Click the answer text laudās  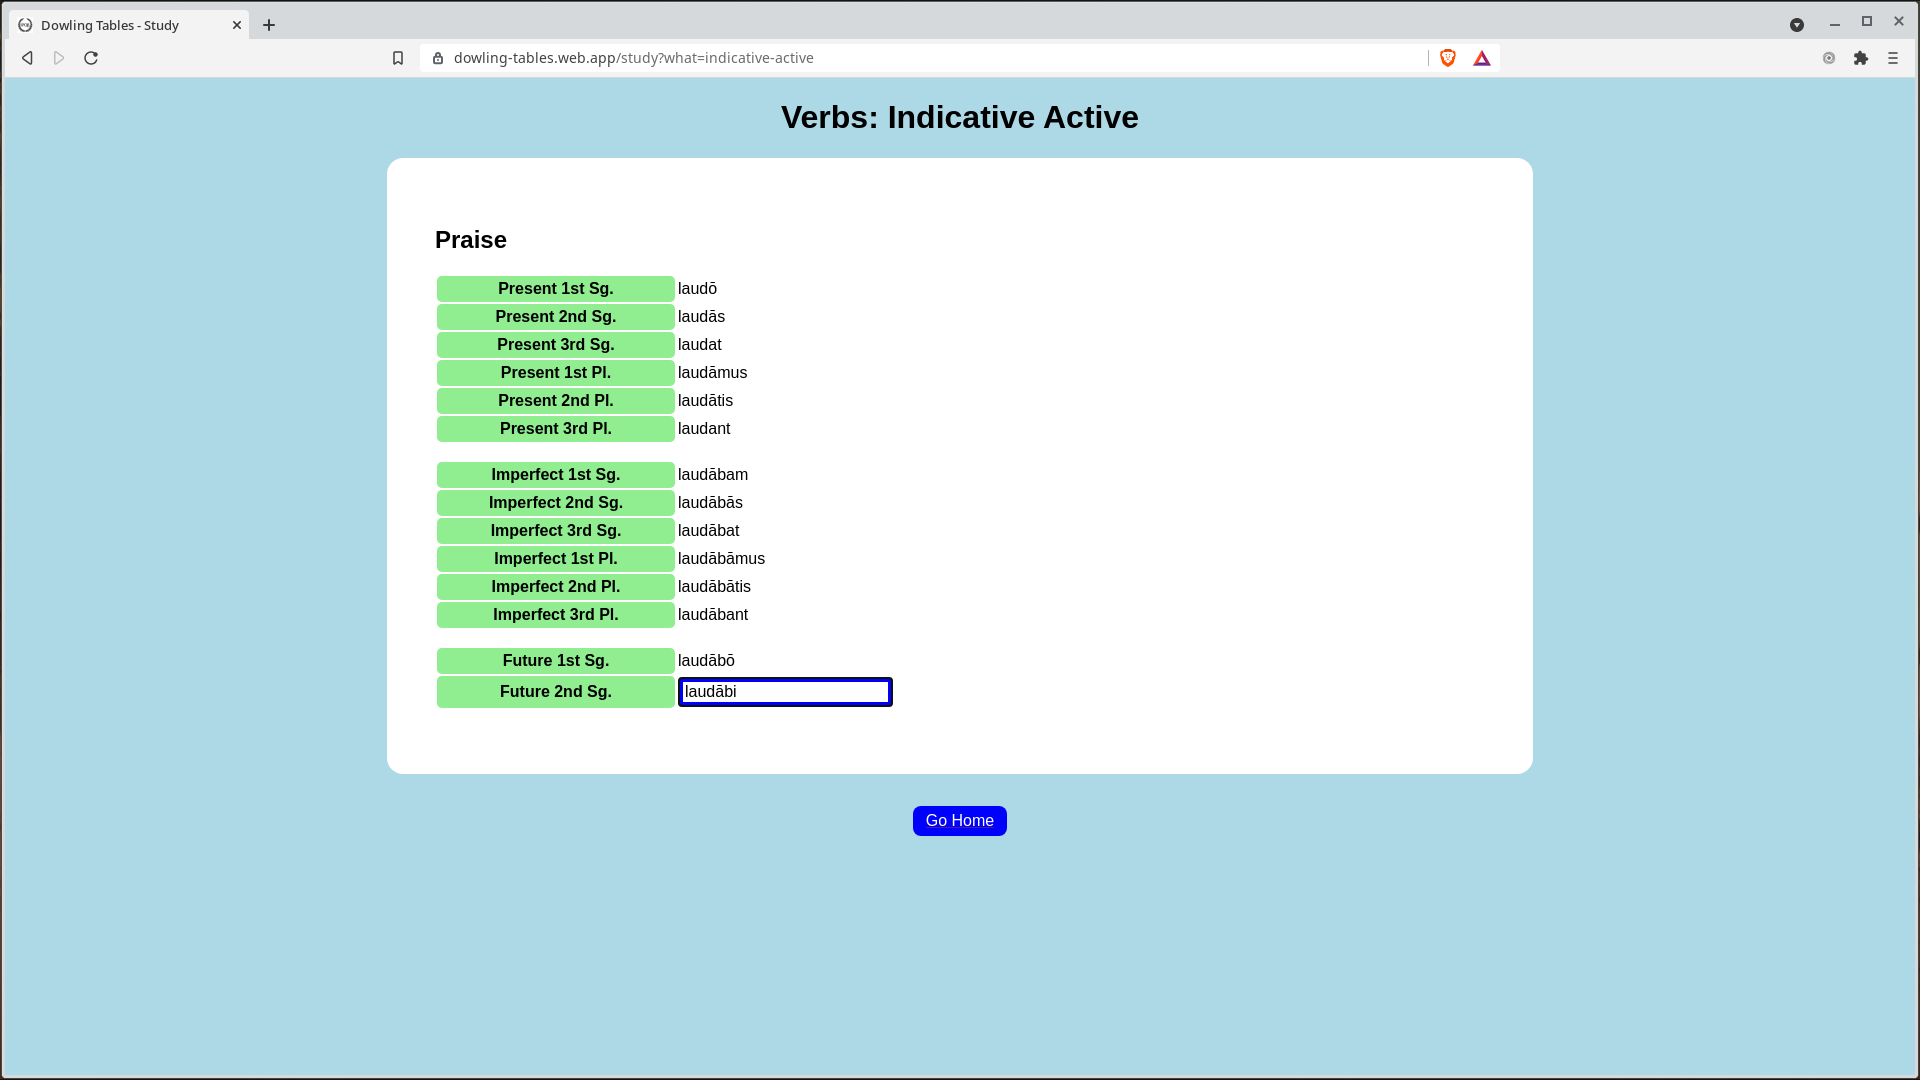[701, 317]
